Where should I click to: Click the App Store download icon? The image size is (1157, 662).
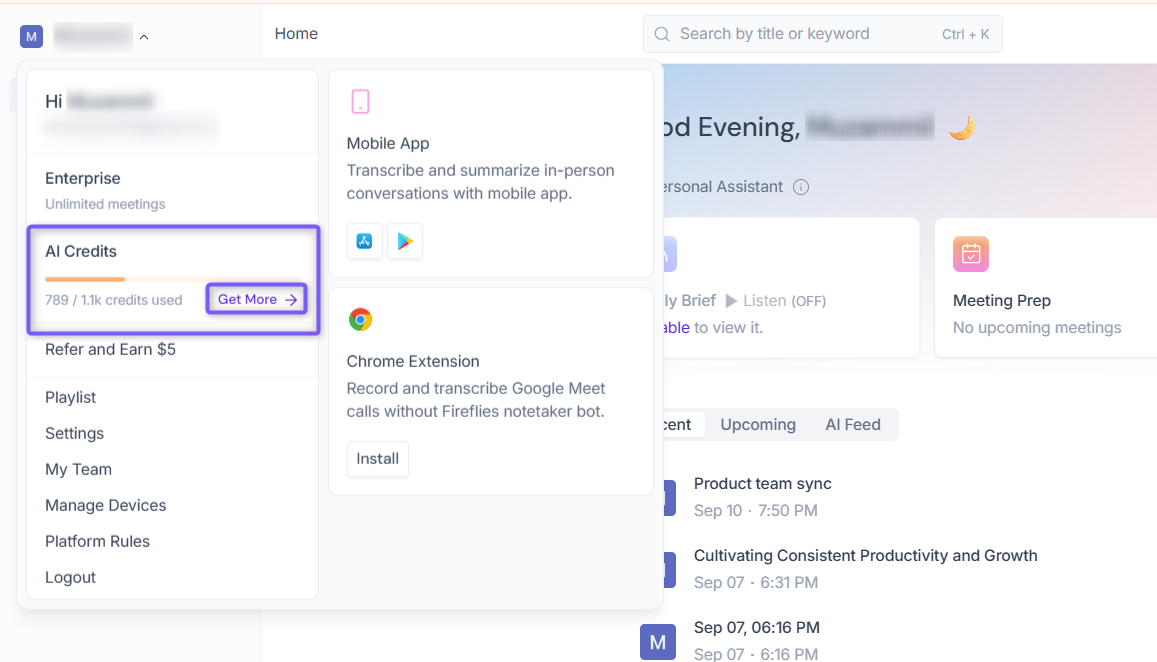[x=365, y=241]
